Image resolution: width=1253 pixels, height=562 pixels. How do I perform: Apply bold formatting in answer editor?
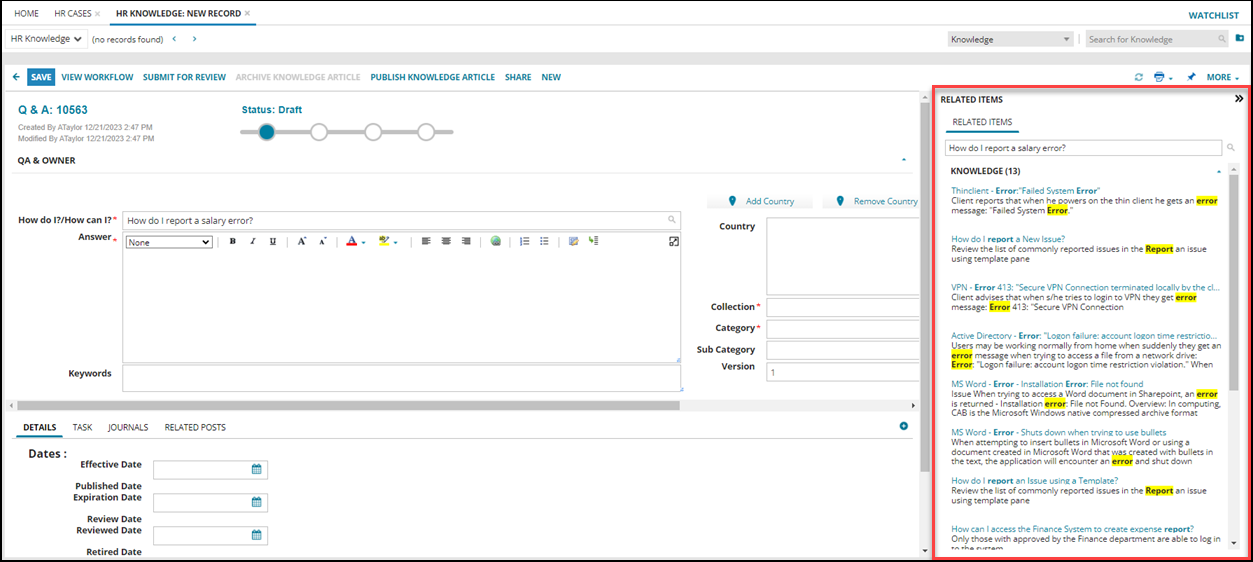232,241
